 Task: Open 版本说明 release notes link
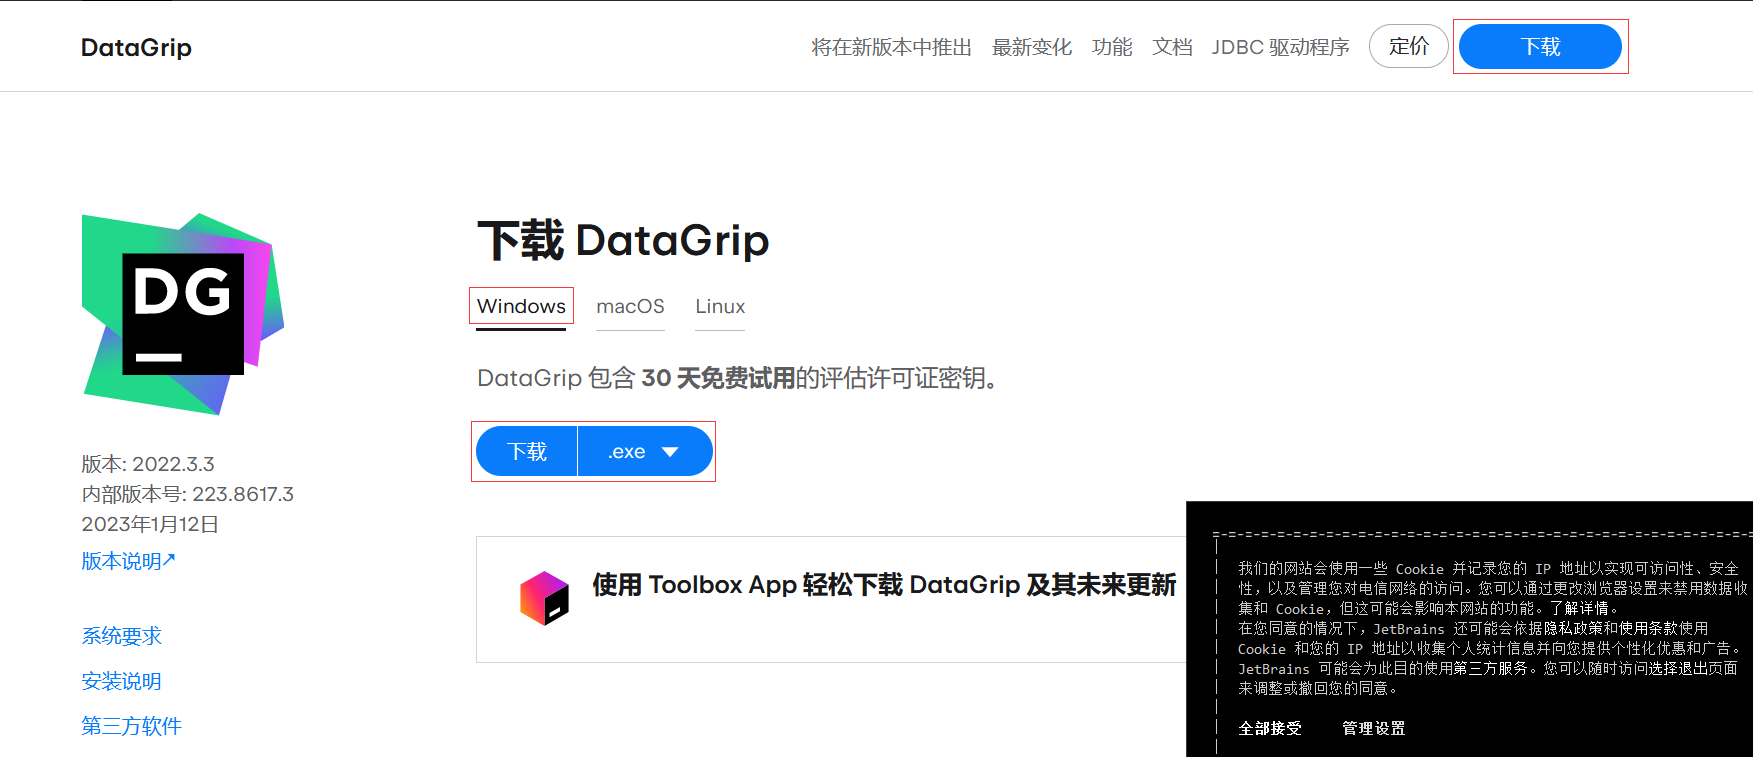coord(128,561)
